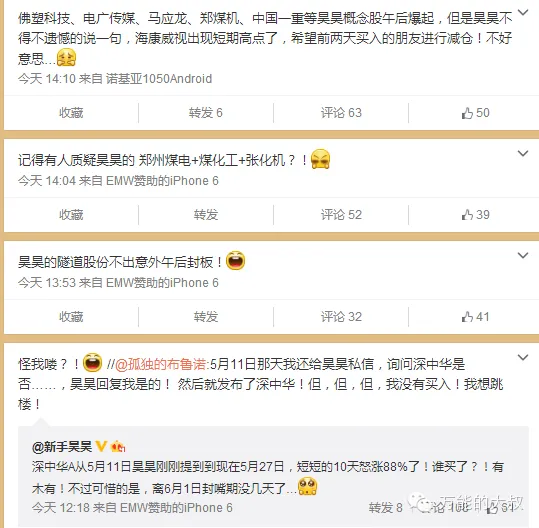Like the tunnel stock post with 41 likes
Image resolution: width=539 pixels, height=528 pixels.
[475, 317]
